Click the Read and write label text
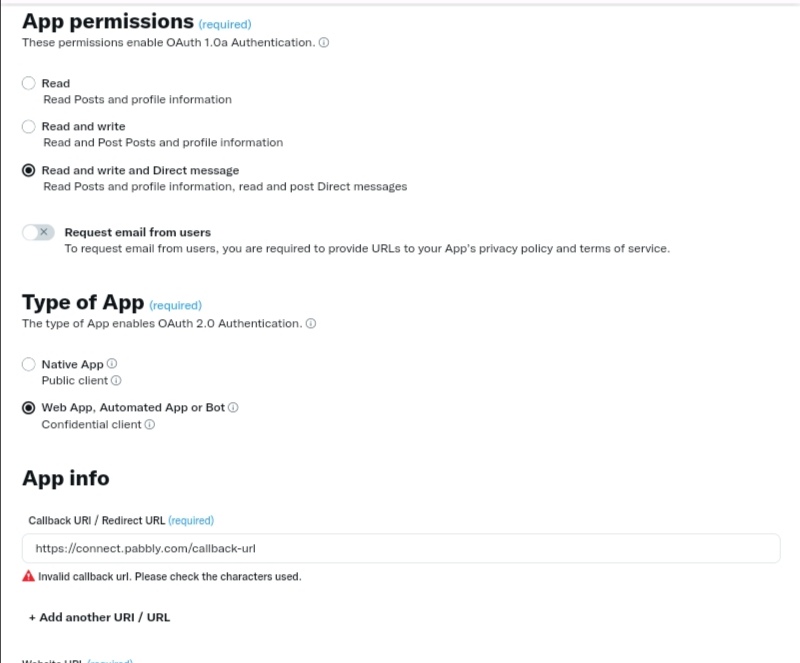This screenshot has height=663, width=800. [83, 126]
